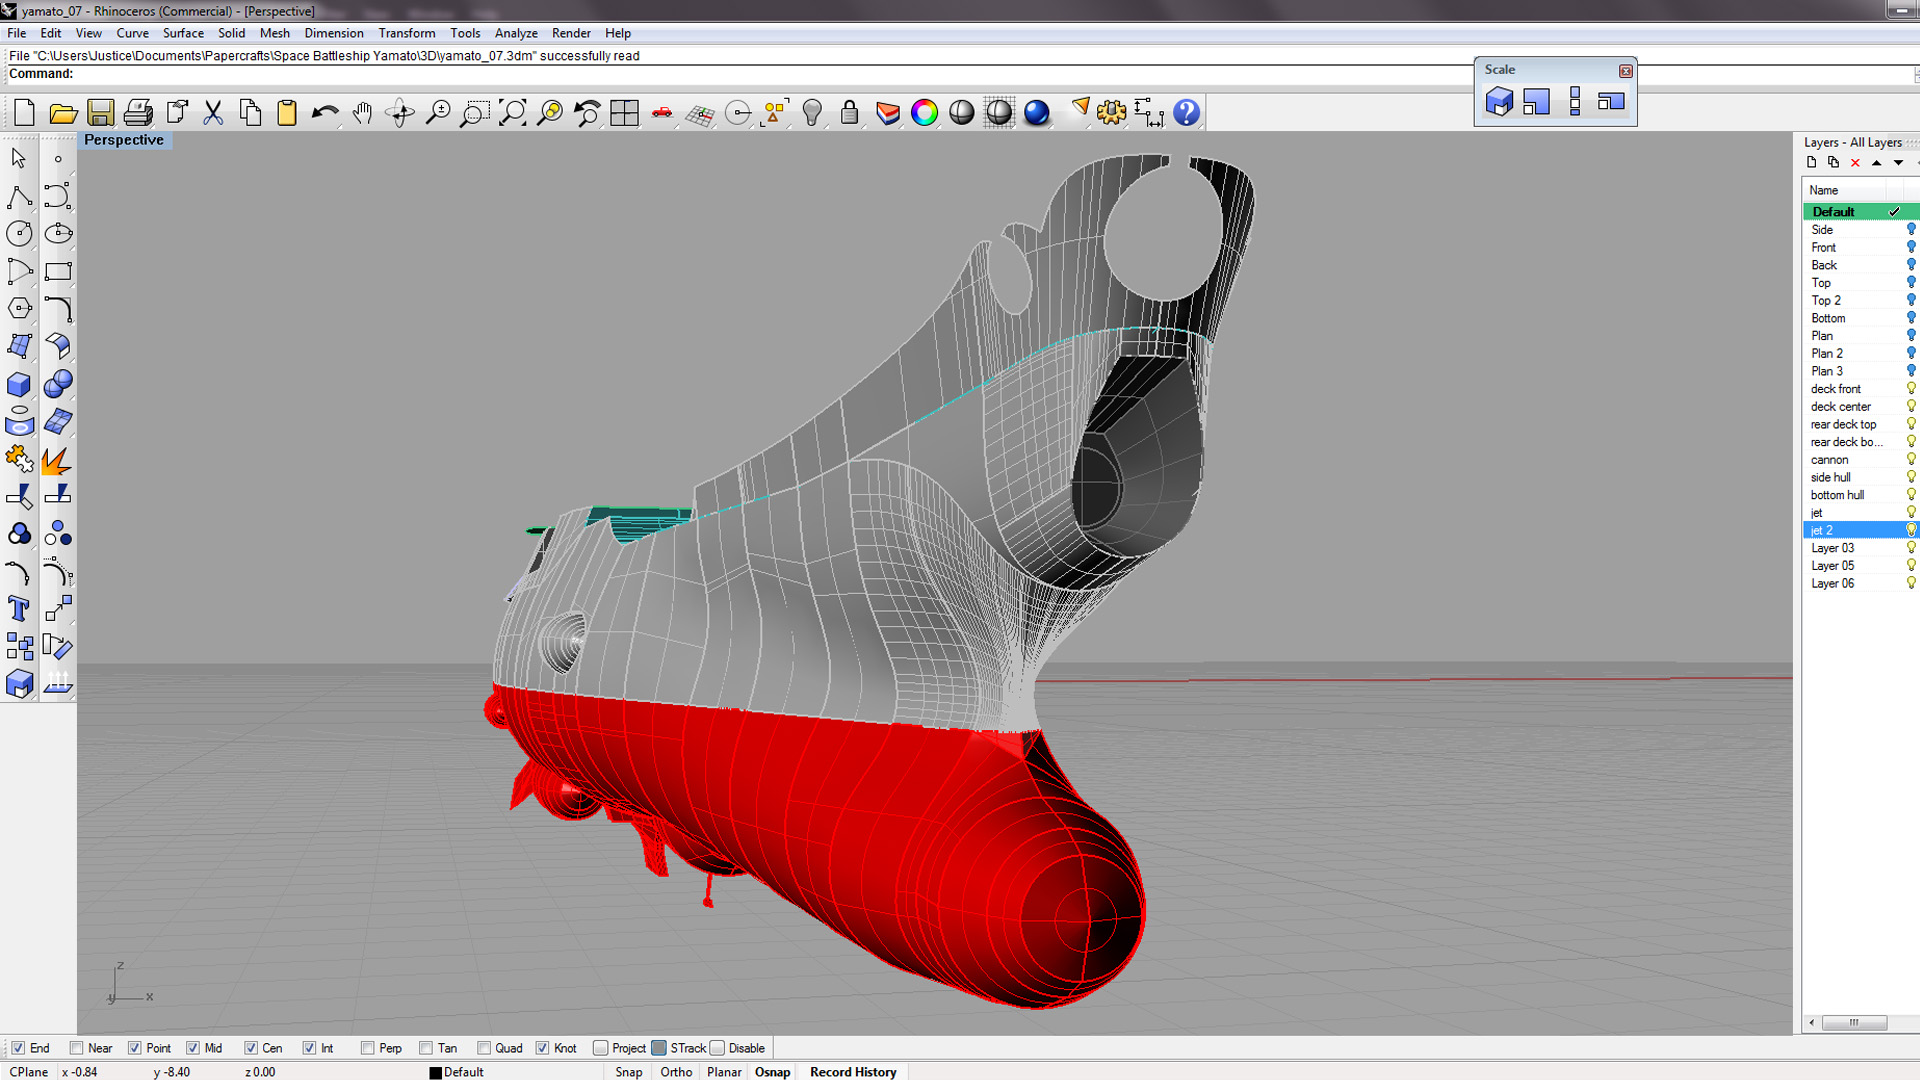Viewport: 1920px width, 1080px height.
Task: Toggle Osnap in the status bar
Action: (x=772, y=1072)
